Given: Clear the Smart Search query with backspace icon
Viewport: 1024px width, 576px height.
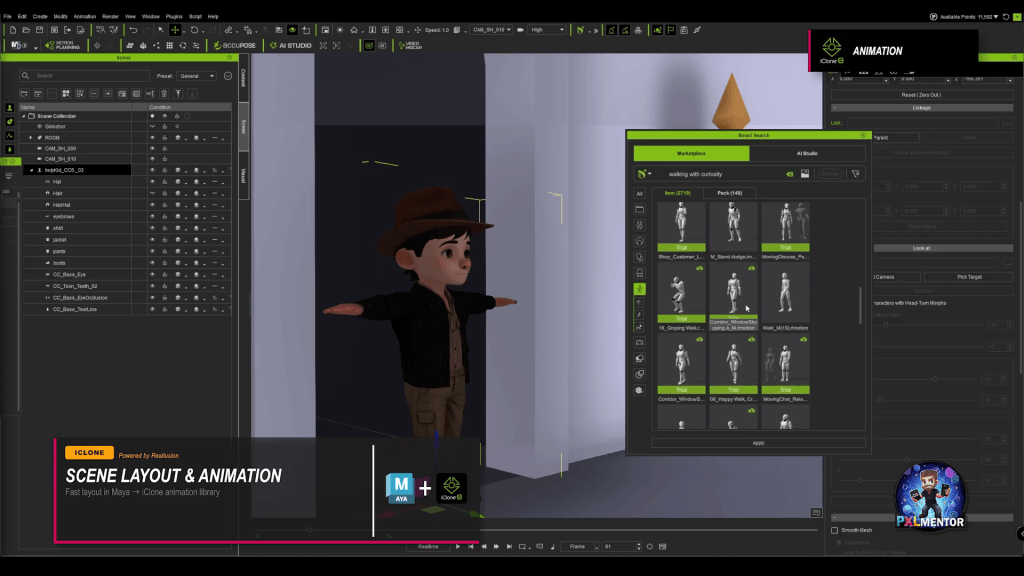Looking at the screenshot, I should pyautogui.click(x=790, y=174).
